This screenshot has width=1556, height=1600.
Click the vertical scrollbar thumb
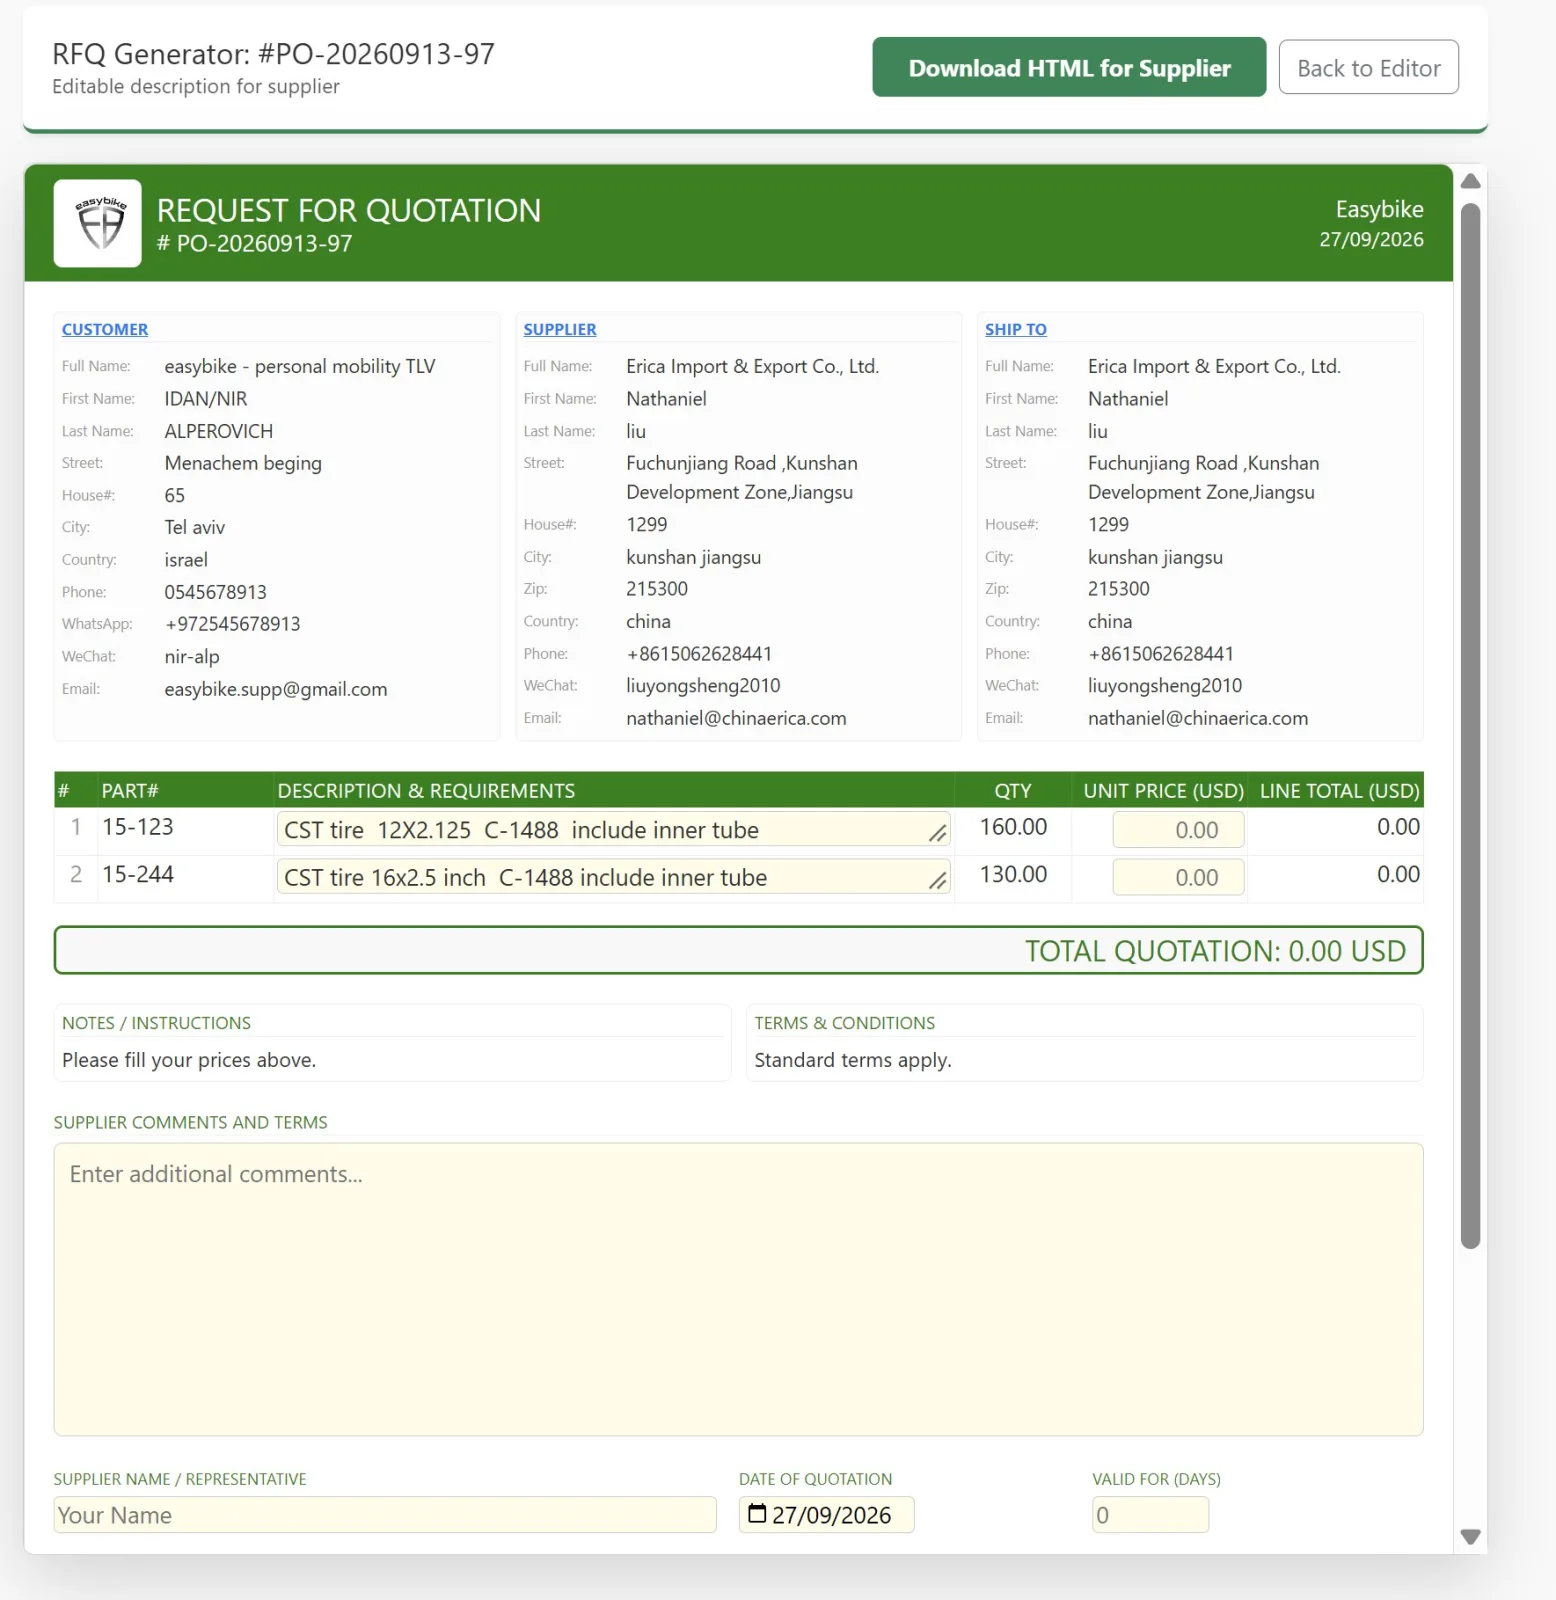[1470, 726]
